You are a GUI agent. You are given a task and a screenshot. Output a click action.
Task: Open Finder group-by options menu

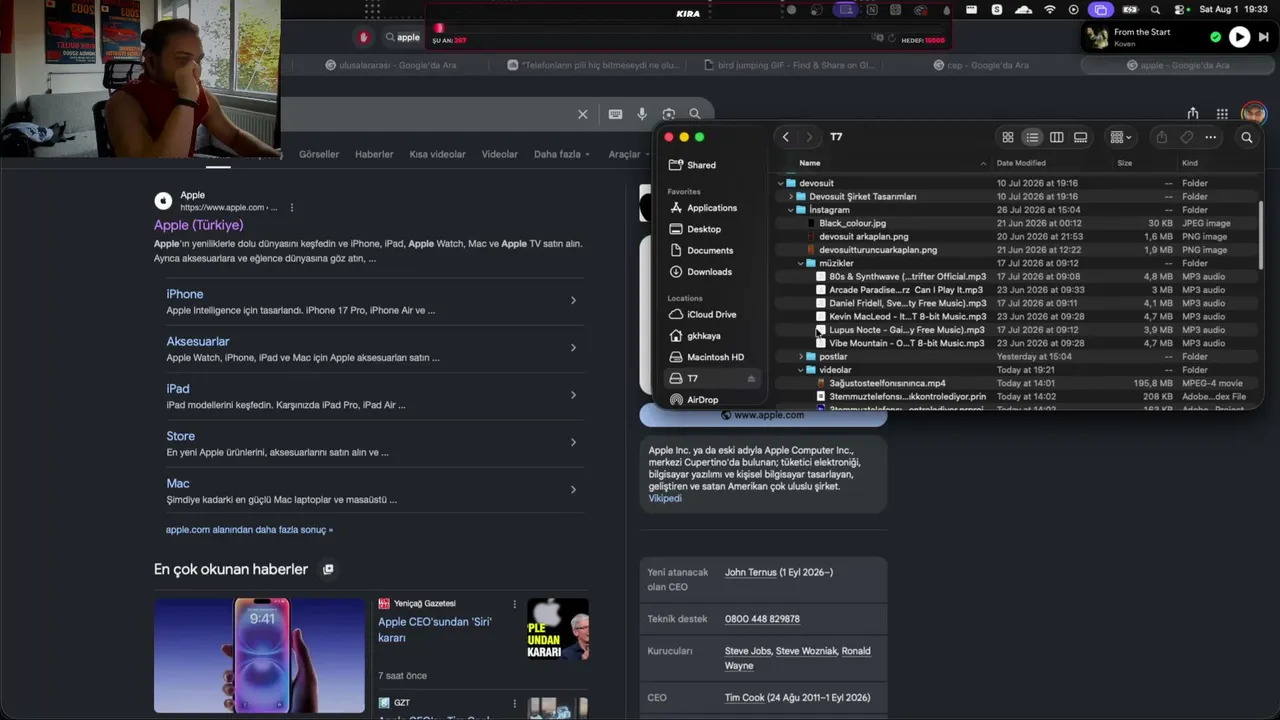(1121, 137)
